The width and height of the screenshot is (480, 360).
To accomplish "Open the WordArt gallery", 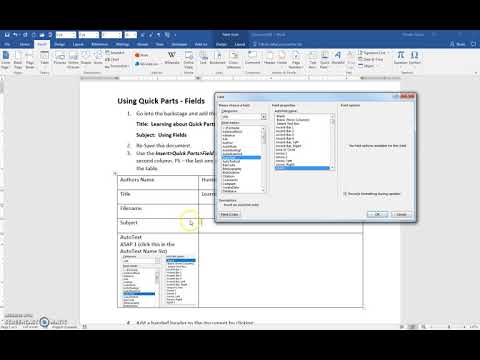I will coord(338,58).
